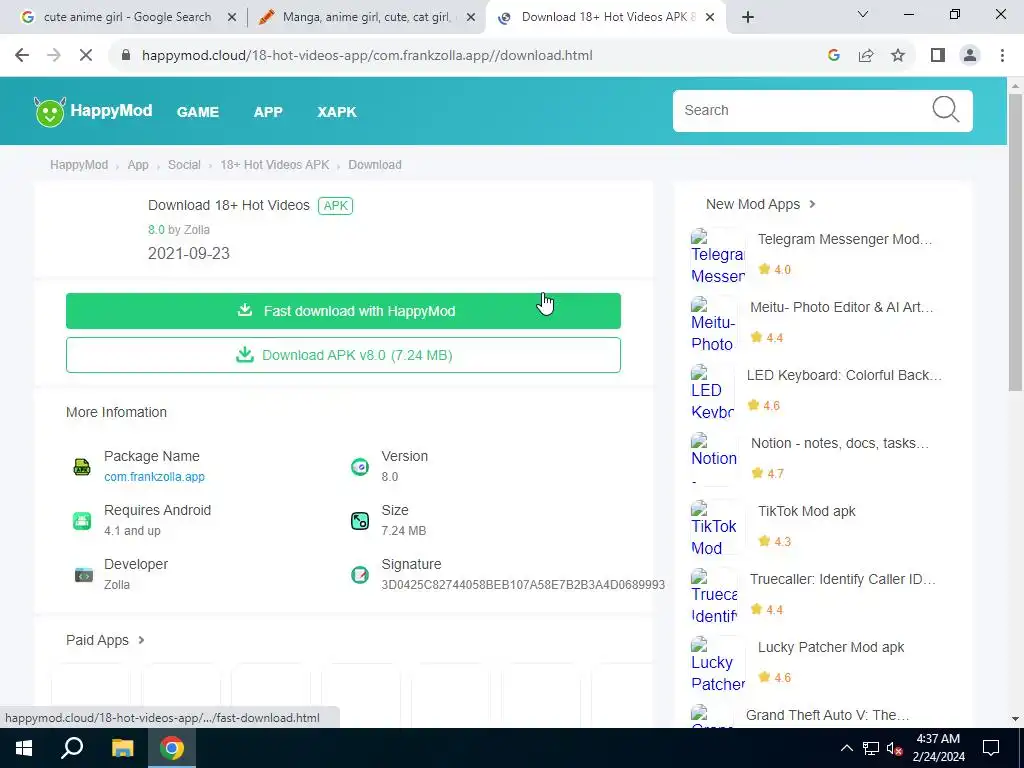Click muted volume icon in system tray
The height and width of the screenshot is (768, 1024).
point(895,748)
